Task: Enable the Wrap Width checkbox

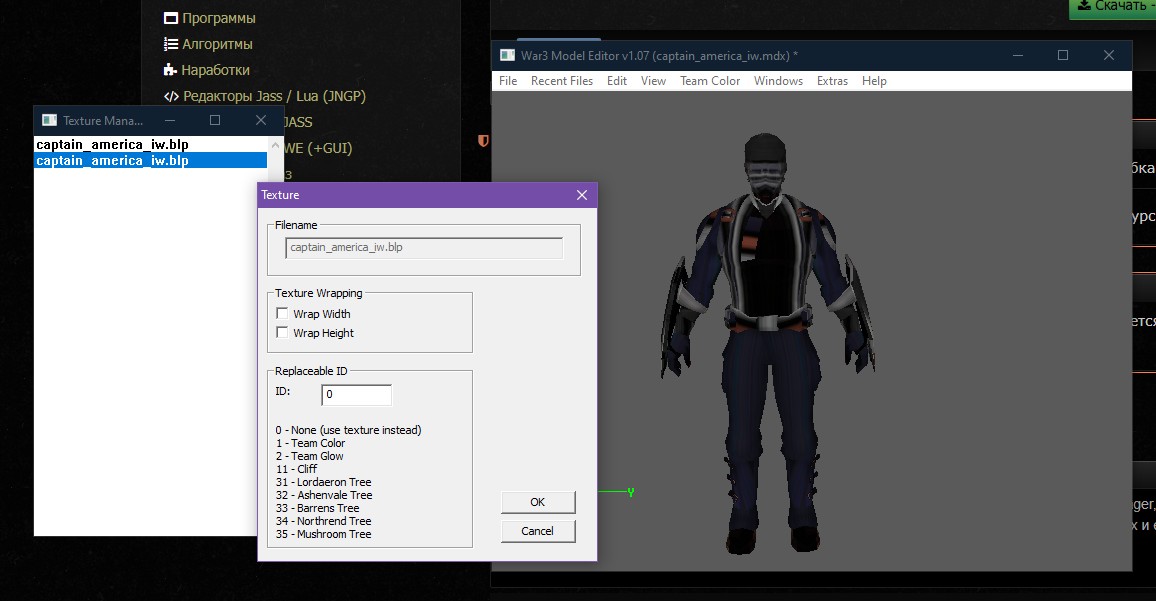Action: point(282,313)
